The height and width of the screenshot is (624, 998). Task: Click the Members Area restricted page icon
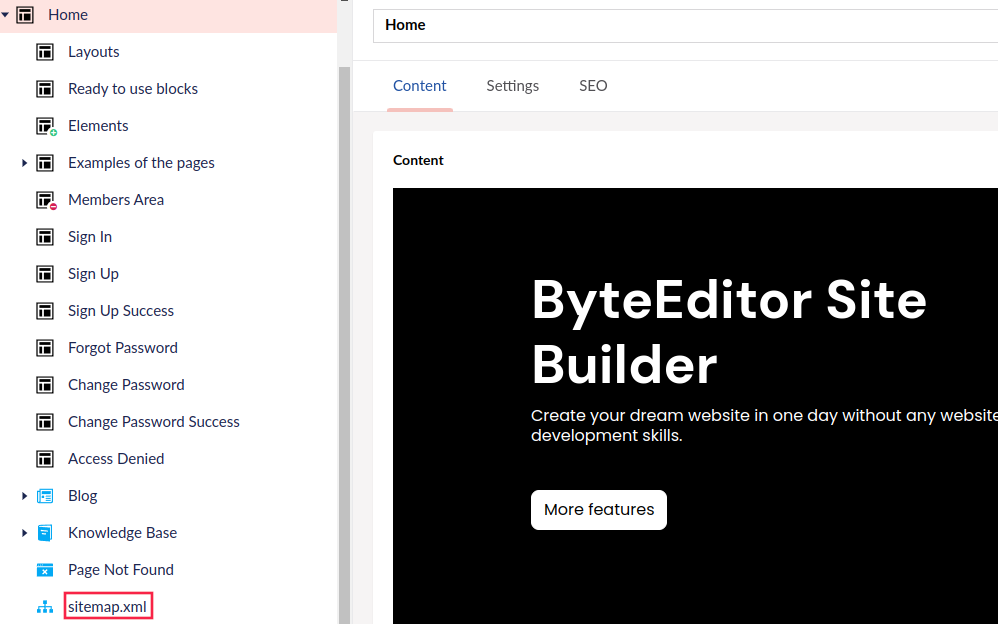pyautogui.click(x=45, y=200)
